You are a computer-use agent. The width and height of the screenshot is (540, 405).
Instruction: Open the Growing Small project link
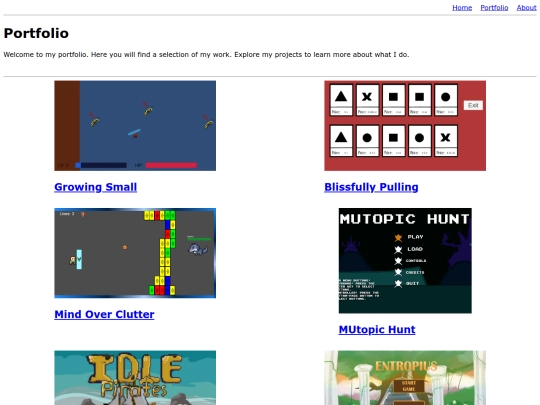click(95, 187)
